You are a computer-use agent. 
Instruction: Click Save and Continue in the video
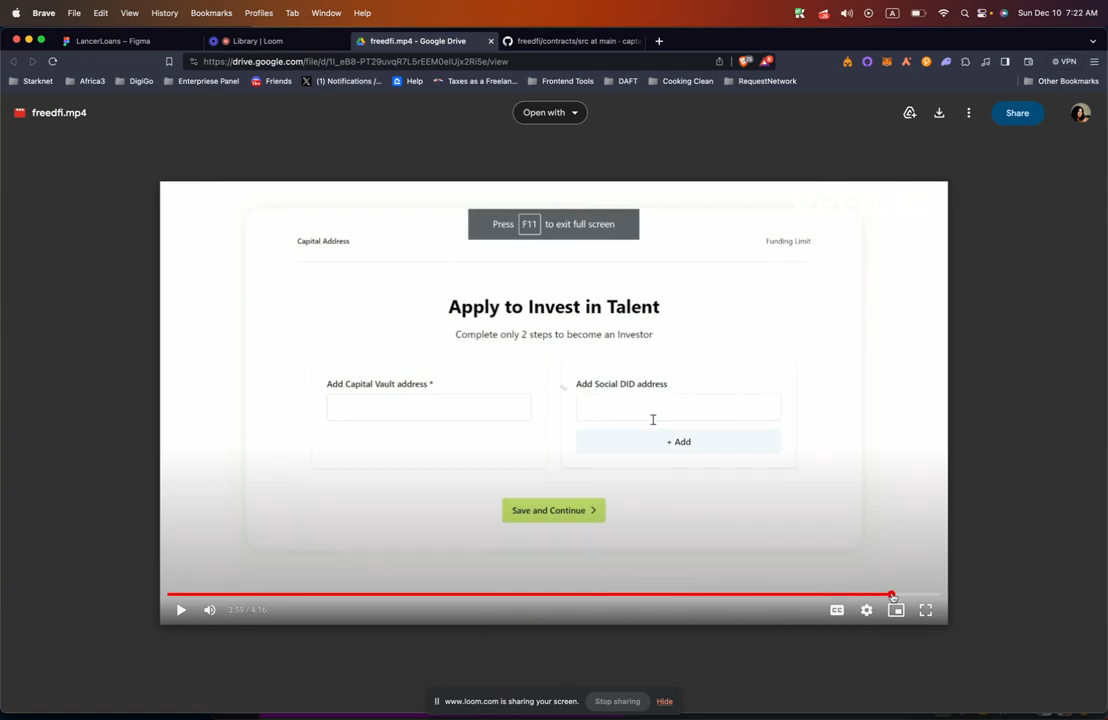[x=553, y=510]
